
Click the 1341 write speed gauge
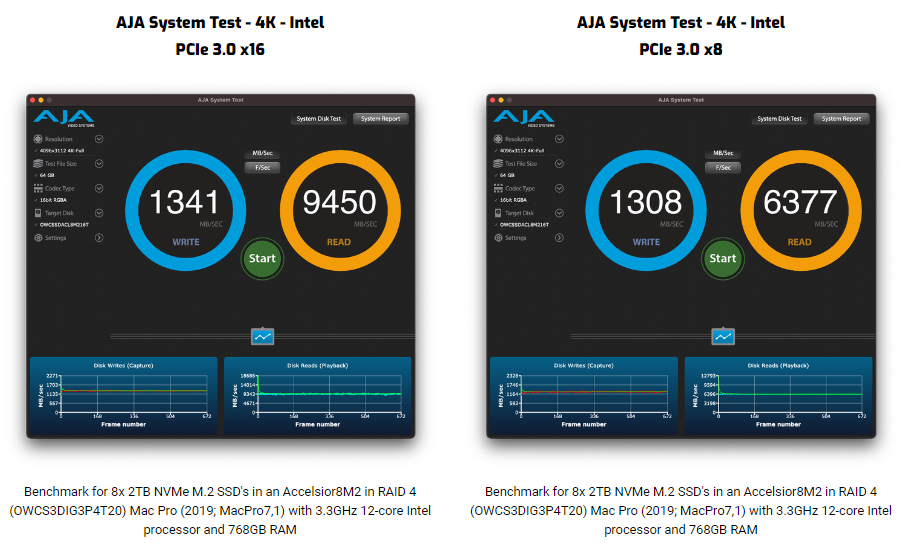click(x=185, y=210)
